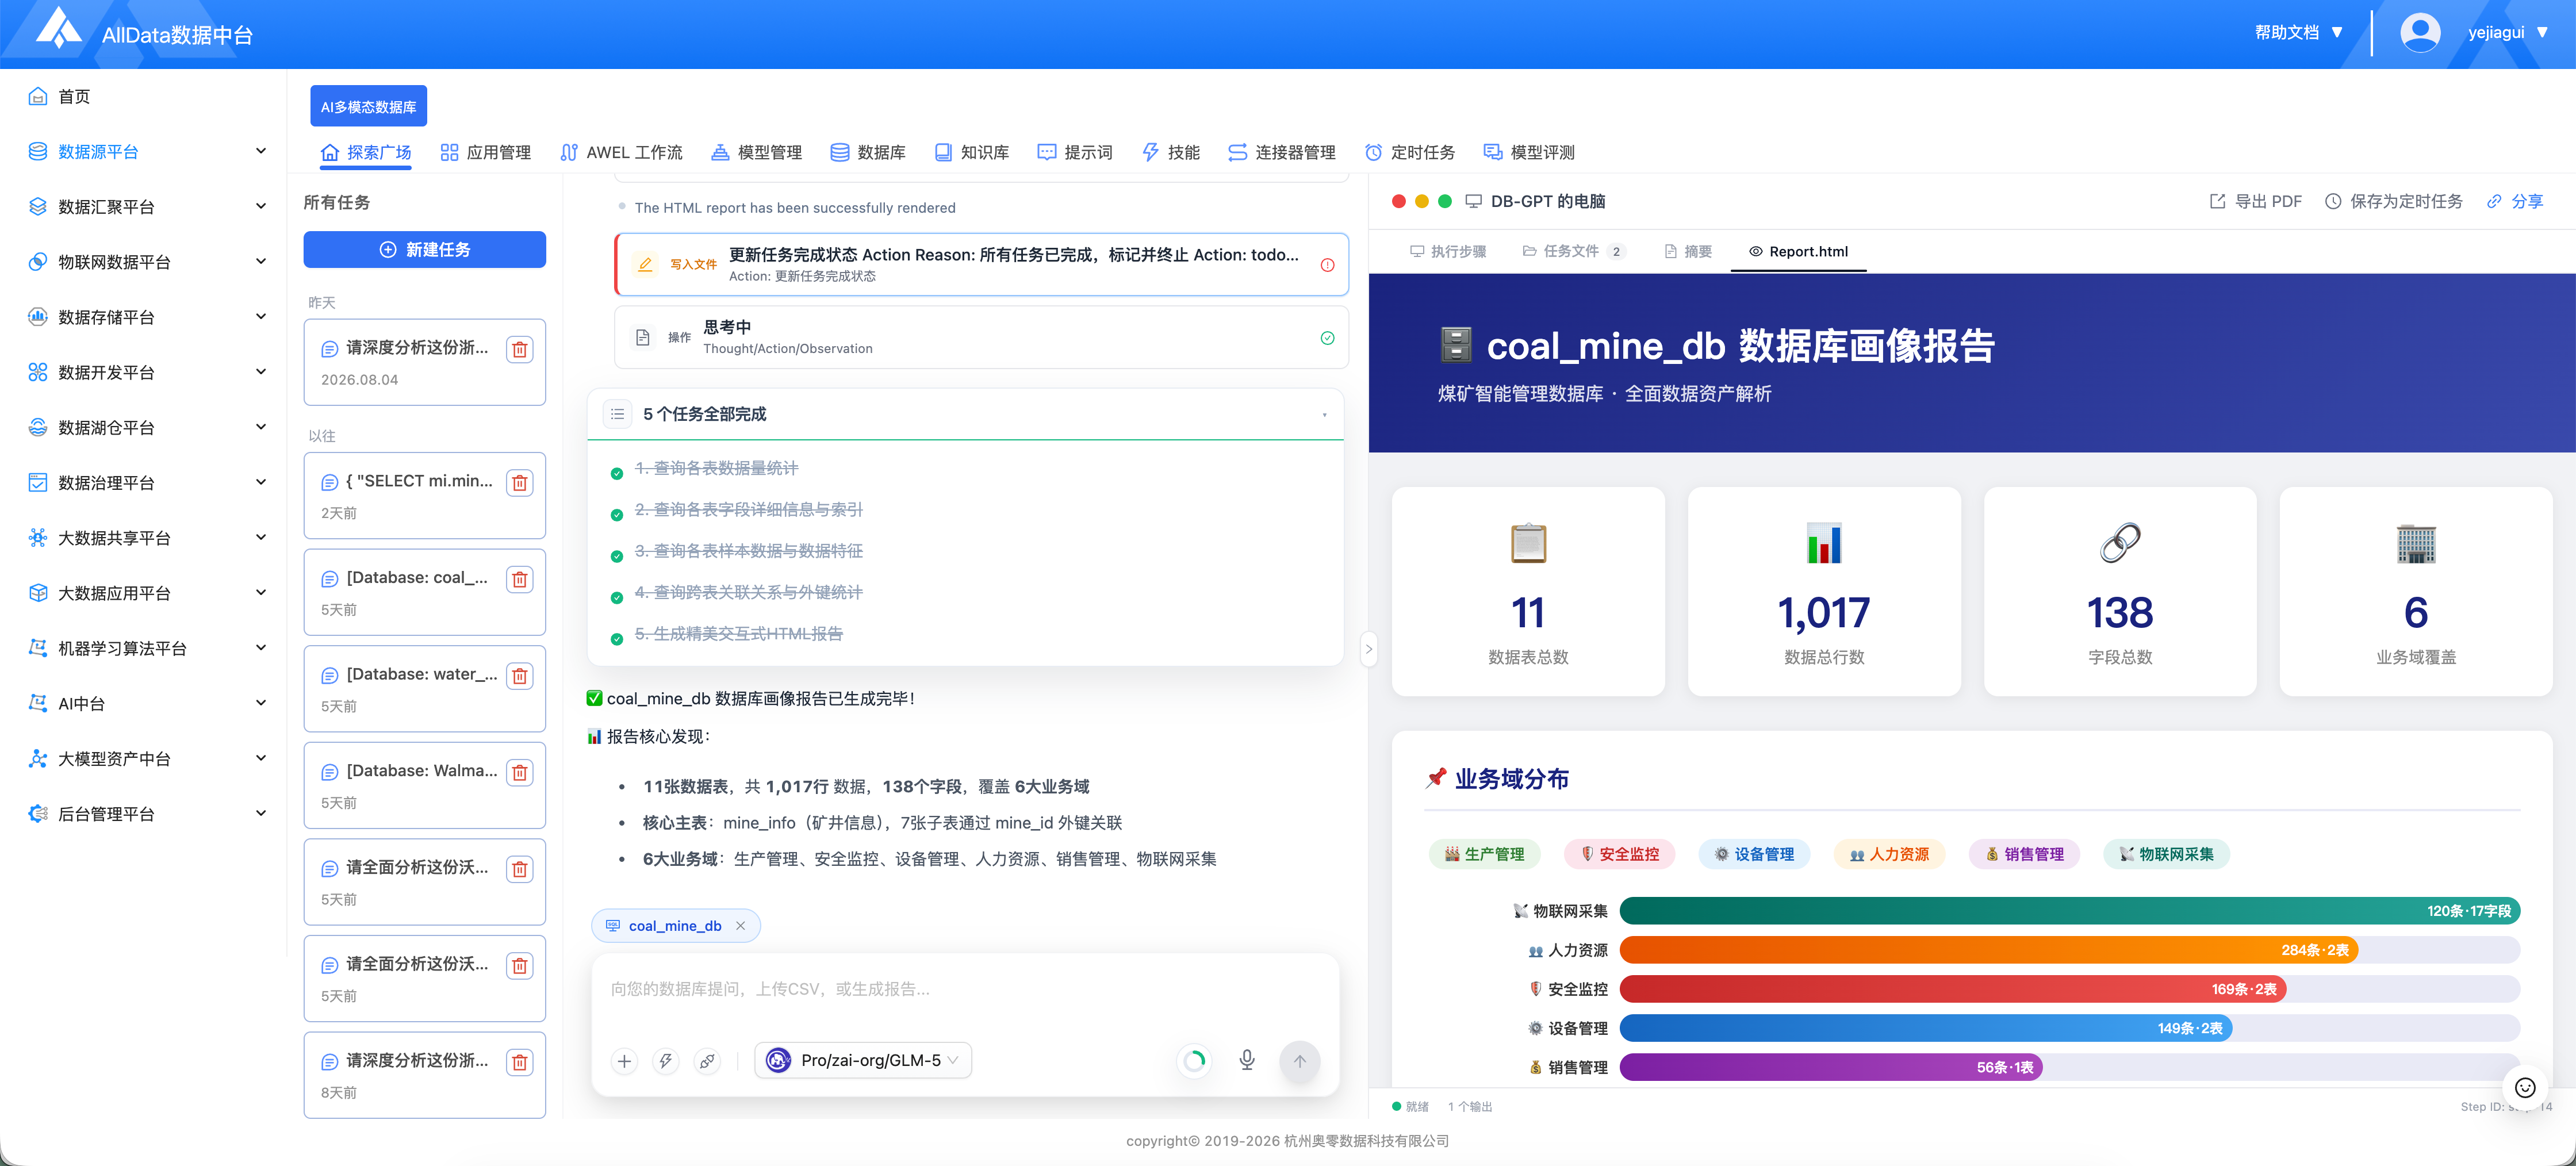Select the 生产管理 domain tag
Screen dimensions: 2576x1166
tap(1484, 853)
